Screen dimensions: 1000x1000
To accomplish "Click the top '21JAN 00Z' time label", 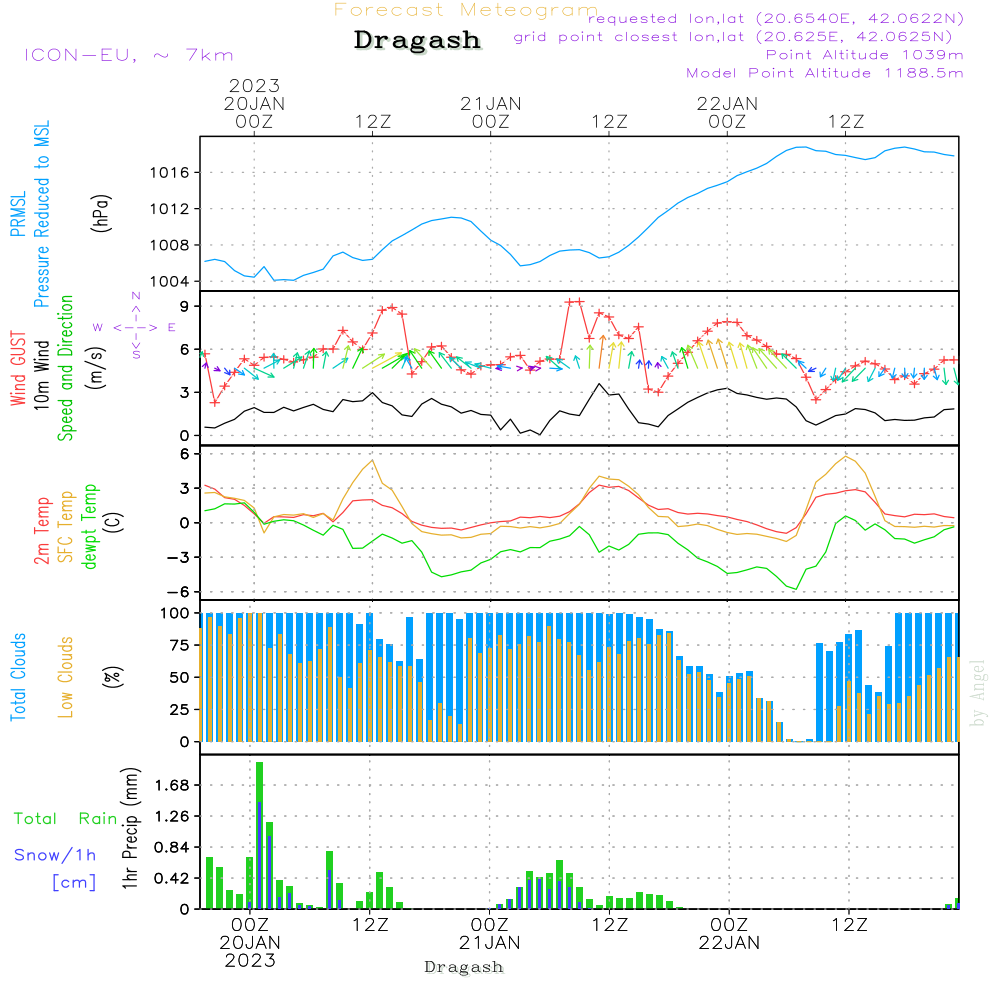I will [x=491, y=112].
